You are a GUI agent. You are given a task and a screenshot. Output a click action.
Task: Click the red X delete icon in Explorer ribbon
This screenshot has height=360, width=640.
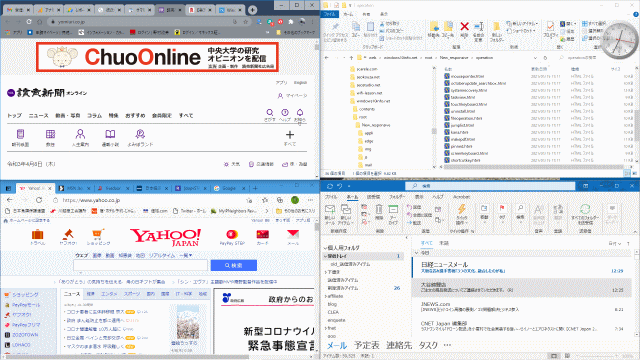point(464,27)
